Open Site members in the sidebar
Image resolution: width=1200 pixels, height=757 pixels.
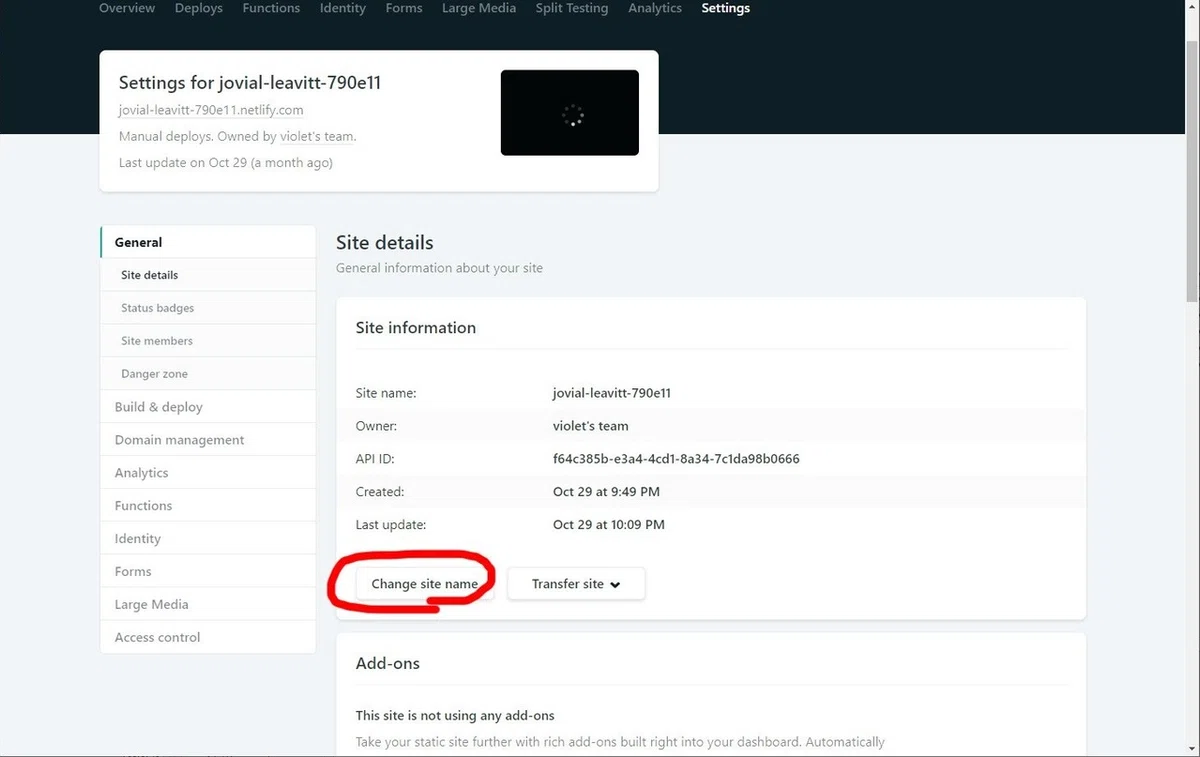208,341
